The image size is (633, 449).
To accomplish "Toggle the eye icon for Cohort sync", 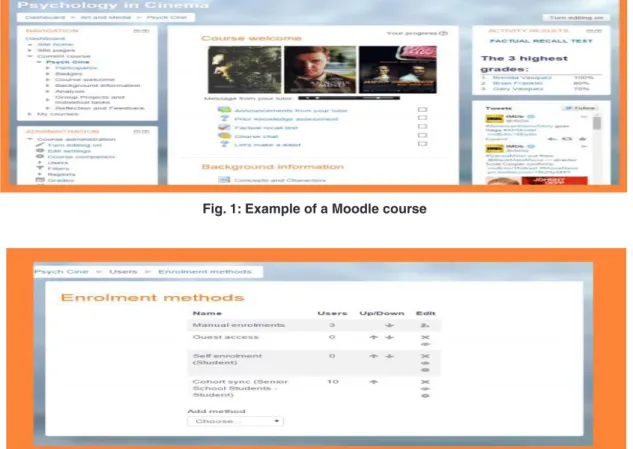I will click(x=425, y=389).
